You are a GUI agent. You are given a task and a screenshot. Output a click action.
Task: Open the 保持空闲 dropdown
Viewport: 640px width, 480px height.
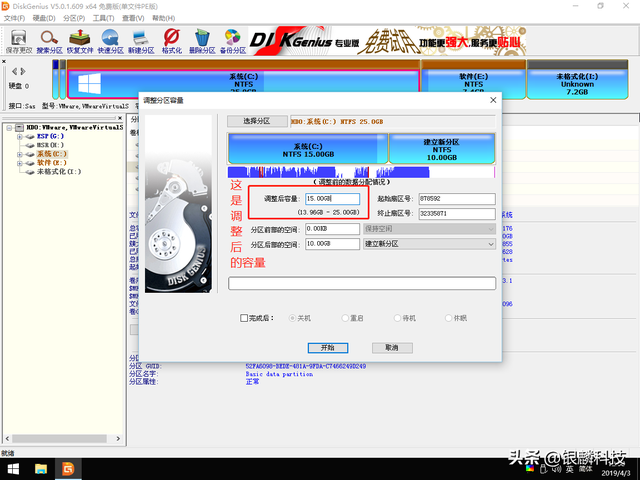tap(429, 229)
